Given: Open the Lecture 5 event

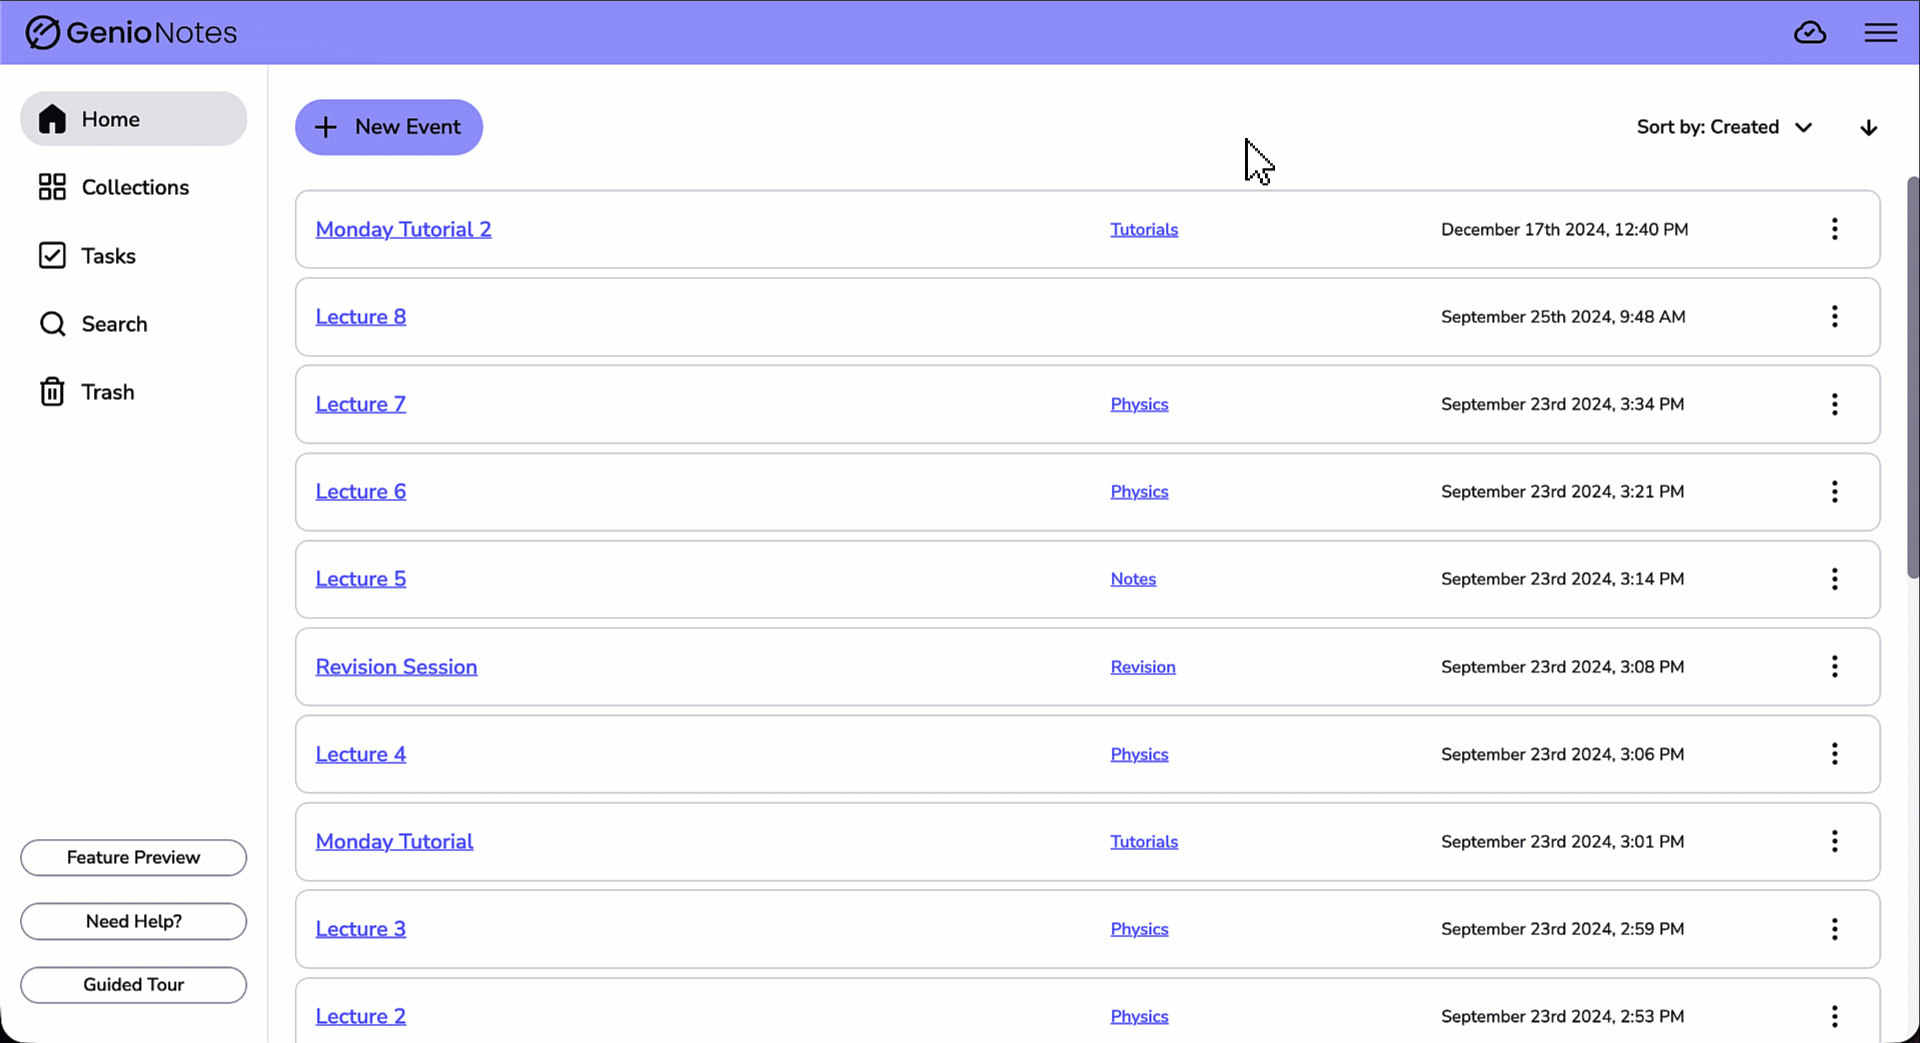Looking at the screenshot, I should 361,579.
